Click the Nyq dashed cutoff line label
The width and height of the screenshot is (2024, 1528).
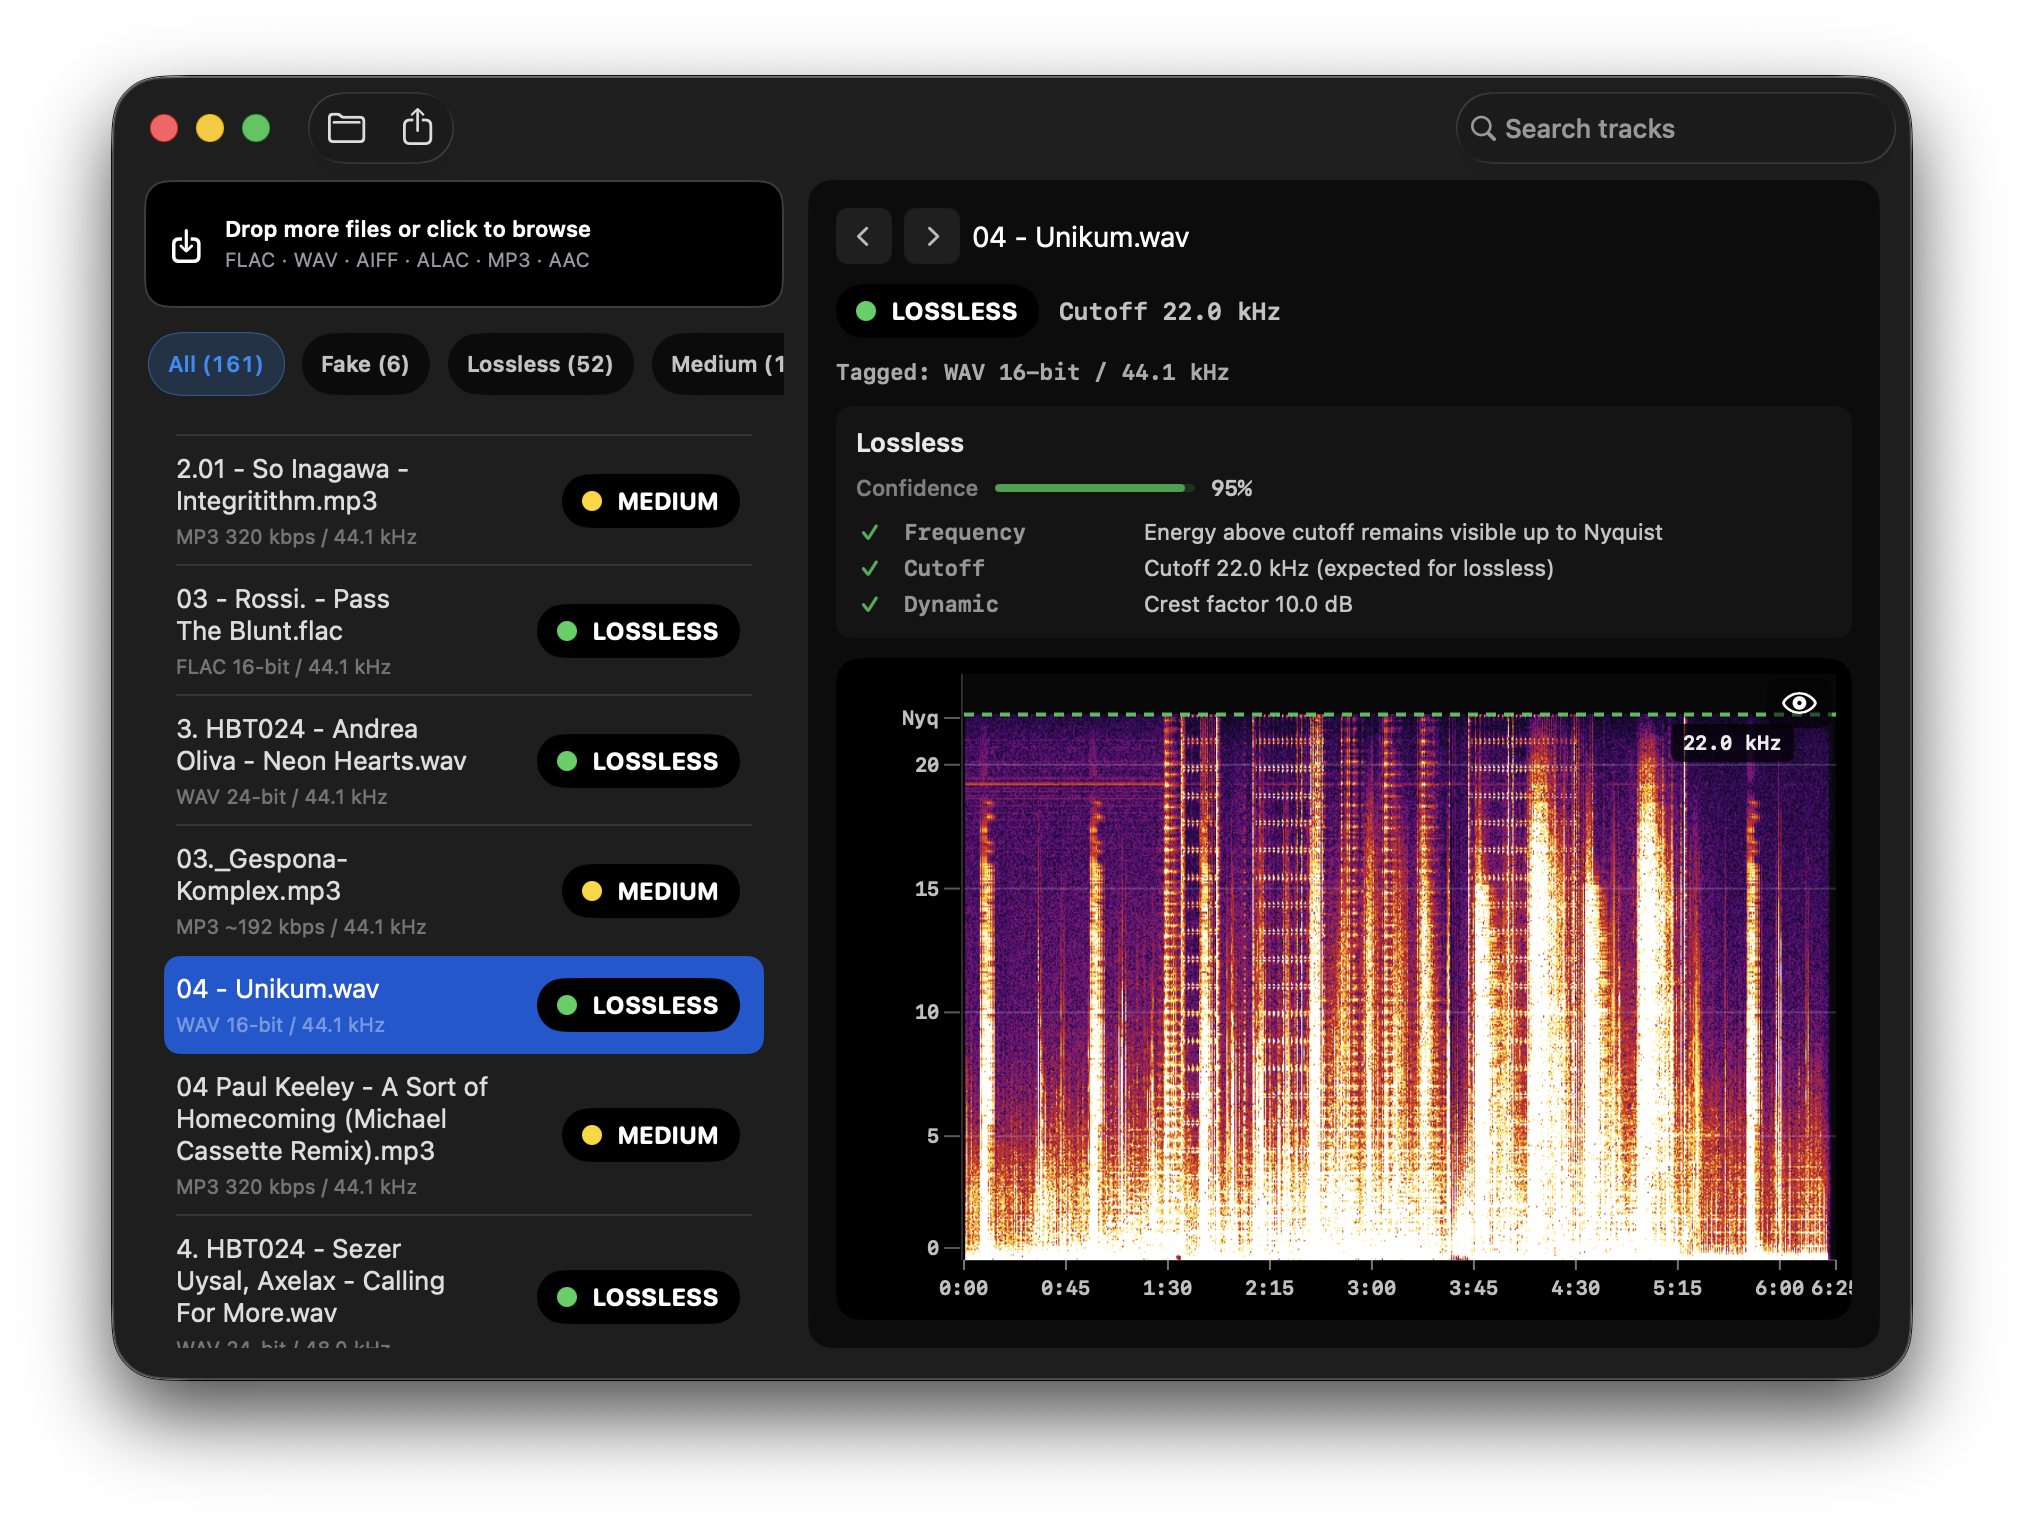point(919,718)
